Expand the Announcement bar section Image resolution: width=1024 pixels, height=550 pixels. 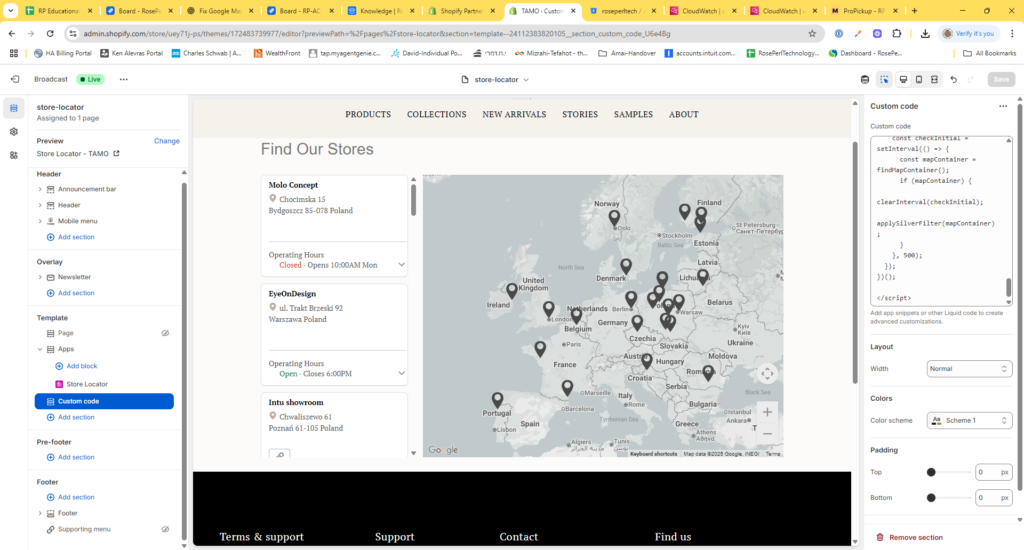[40, 189]
